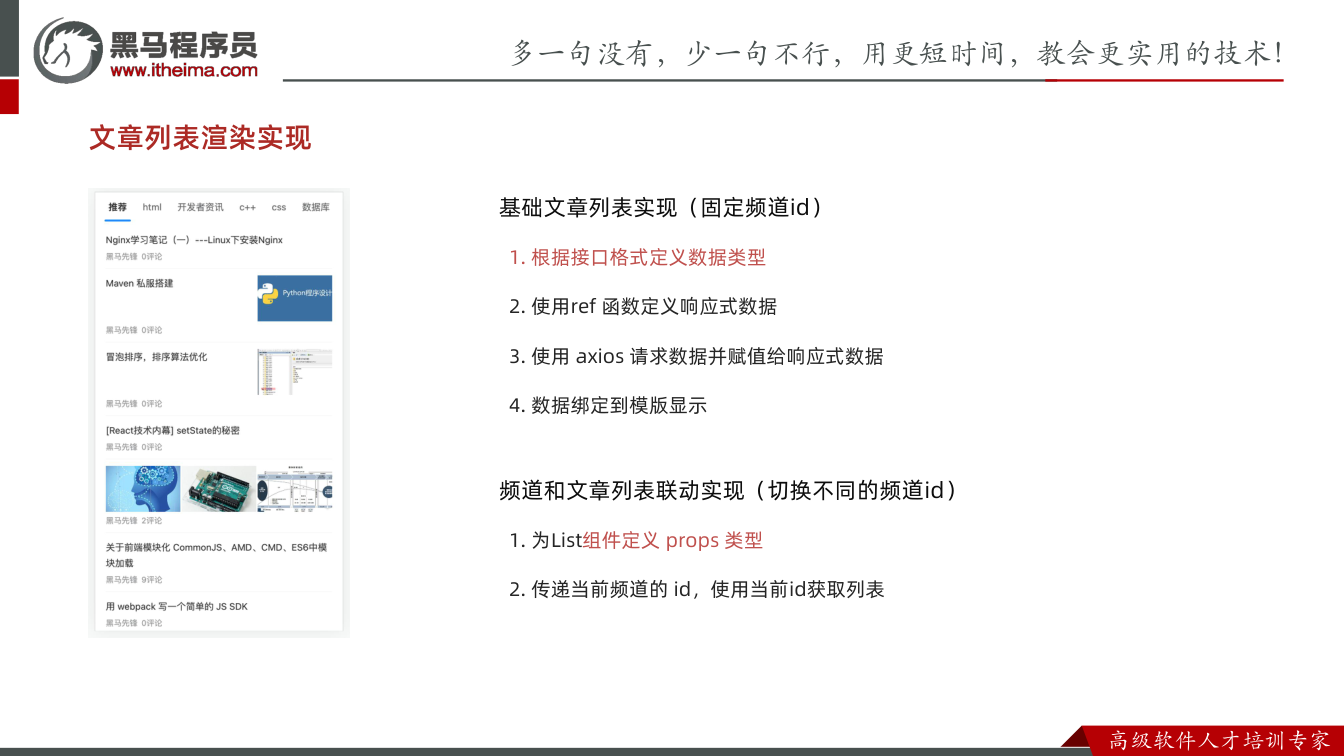Open the 数据库 channel tab
The image size is (1344, 756).
tap(316, 207)
